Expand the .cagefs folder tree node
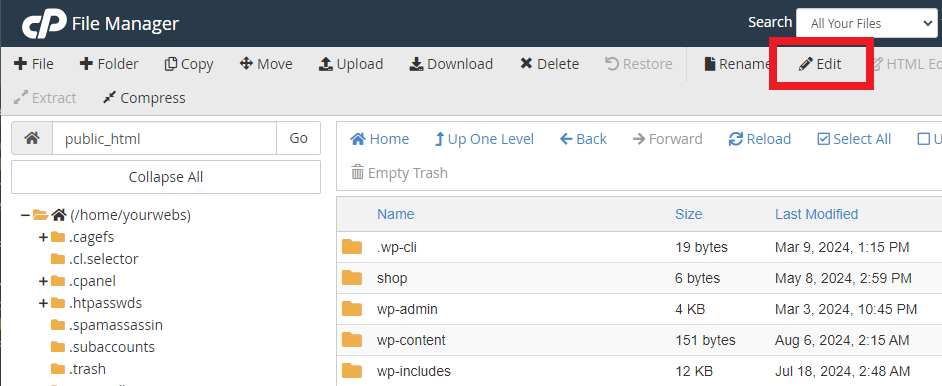942x386 pixels. pyautogui.click(x=43, y=237)
